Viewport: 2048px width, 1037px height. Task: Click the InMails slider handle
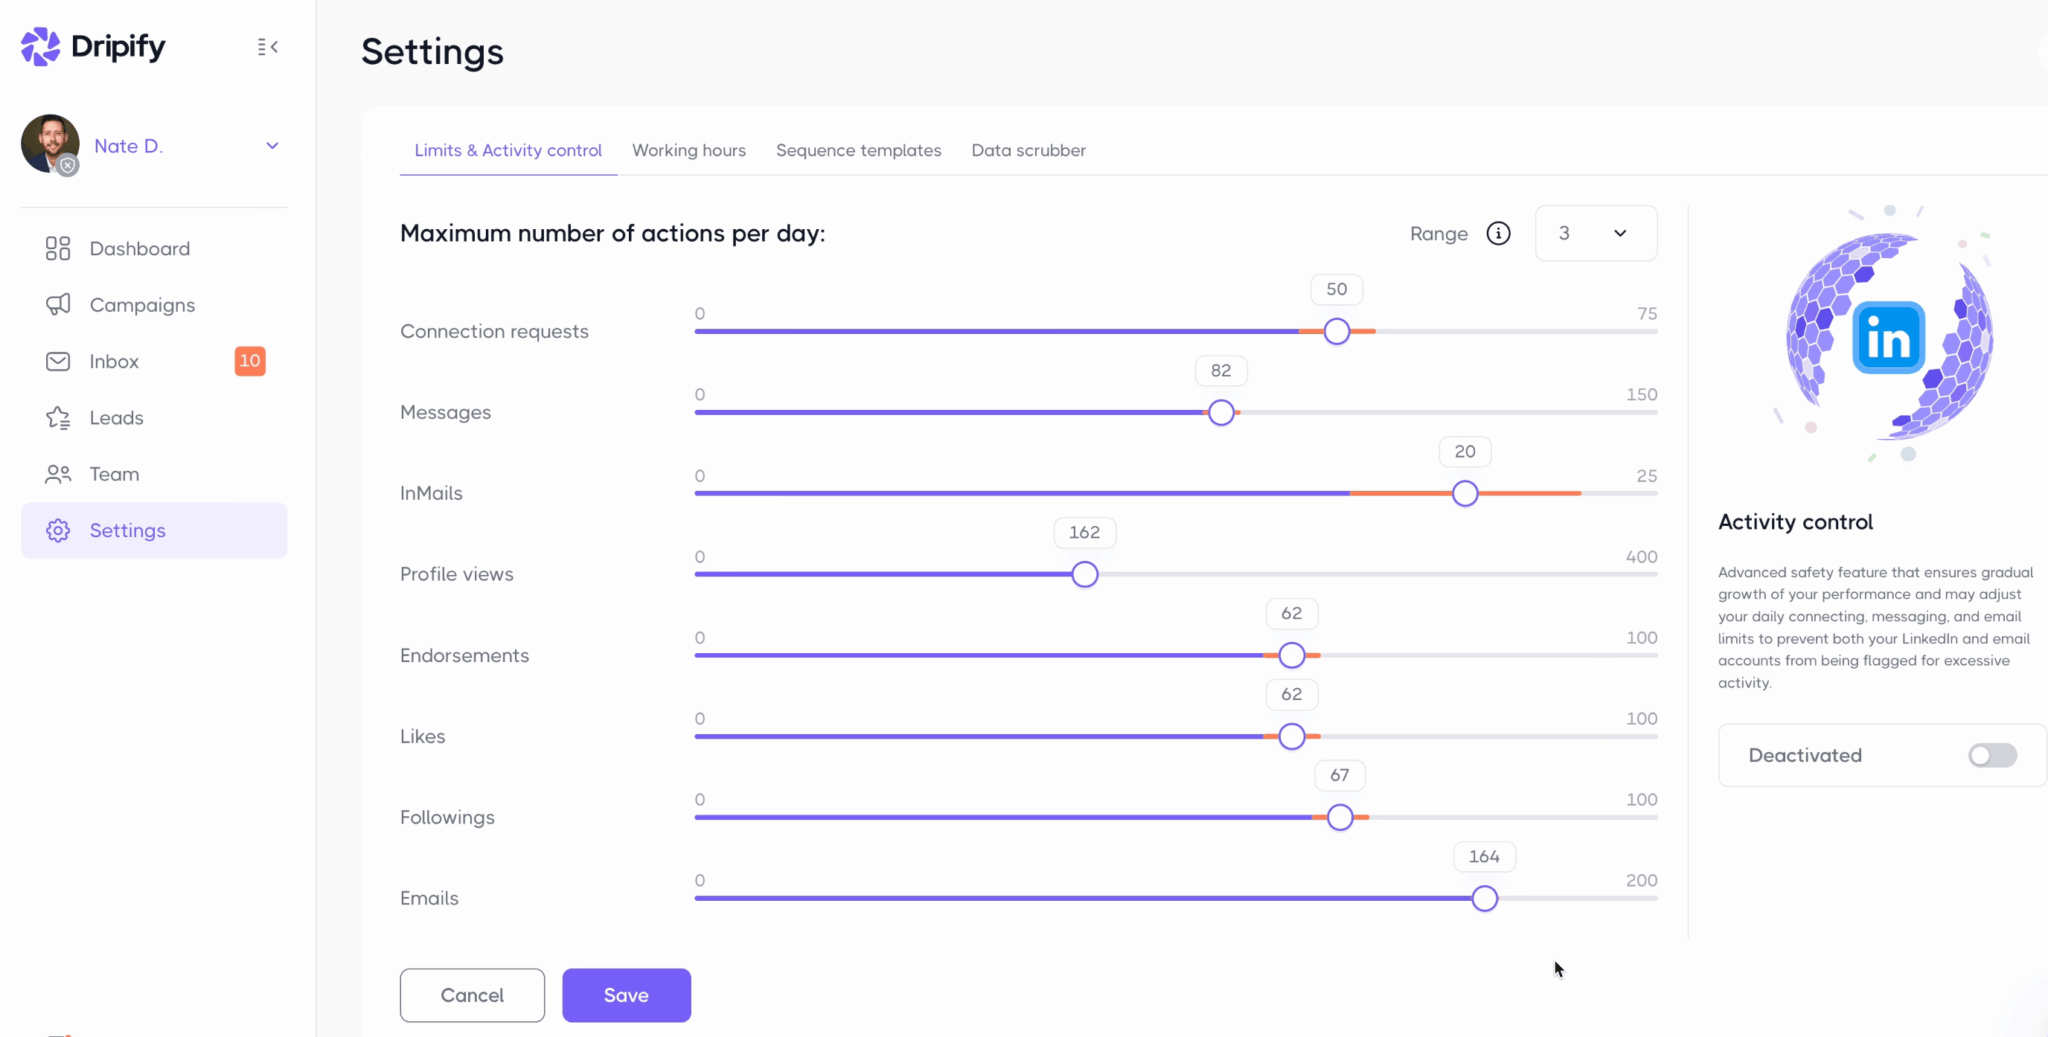[x=1465, y=494]
